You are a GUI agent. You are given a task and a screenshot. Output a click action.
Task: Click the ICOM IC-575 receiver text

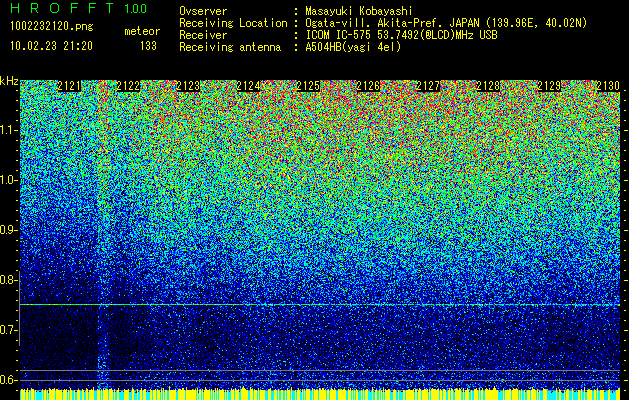[x=401, y=35]
